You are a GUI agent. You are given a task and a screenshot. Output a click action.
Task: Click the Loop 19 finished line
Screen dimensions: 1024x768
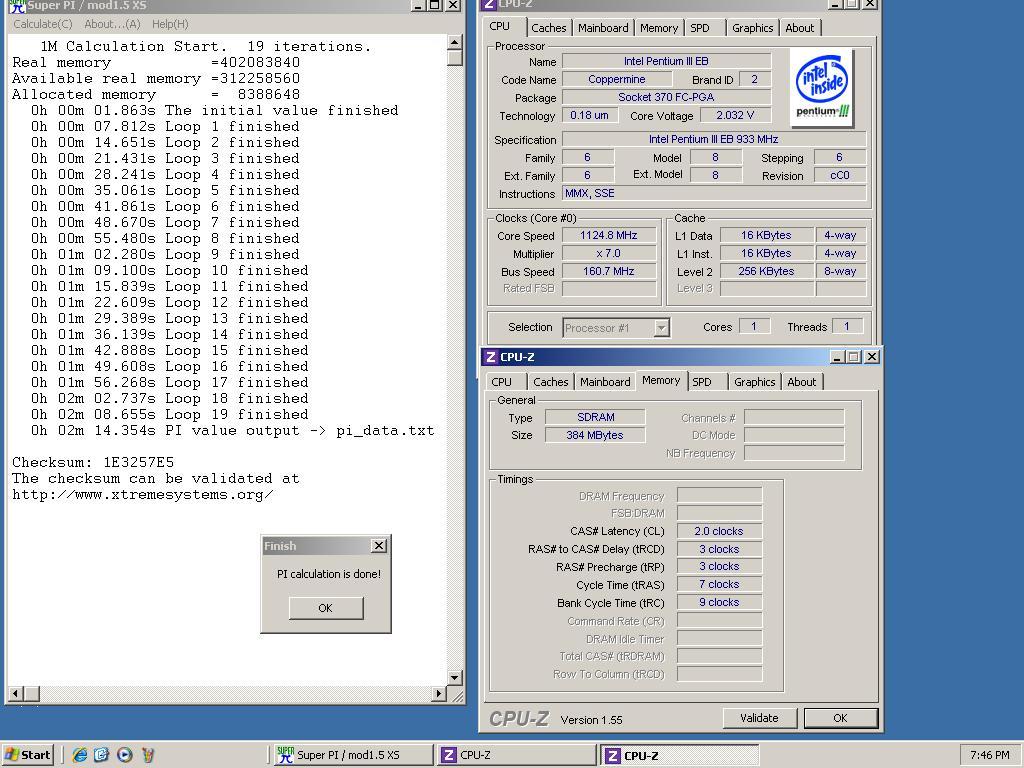(x=169, y=415)
